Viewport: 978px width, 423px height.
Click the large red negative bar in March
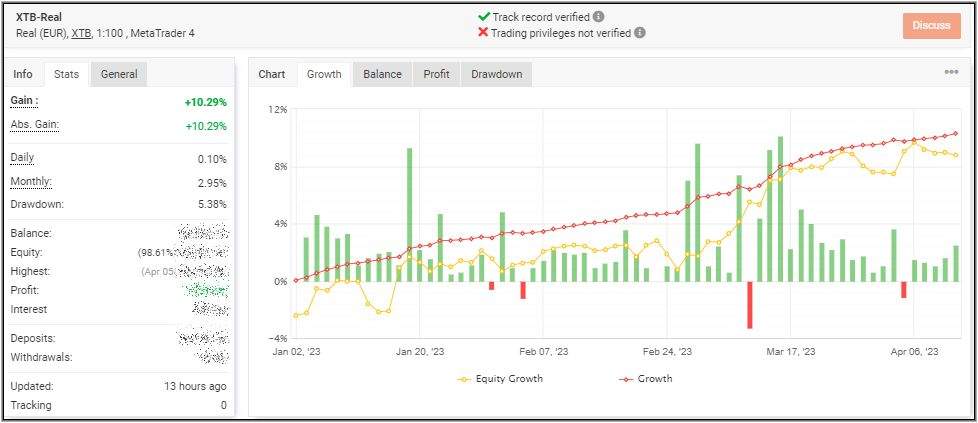click(x=749, y=304)
